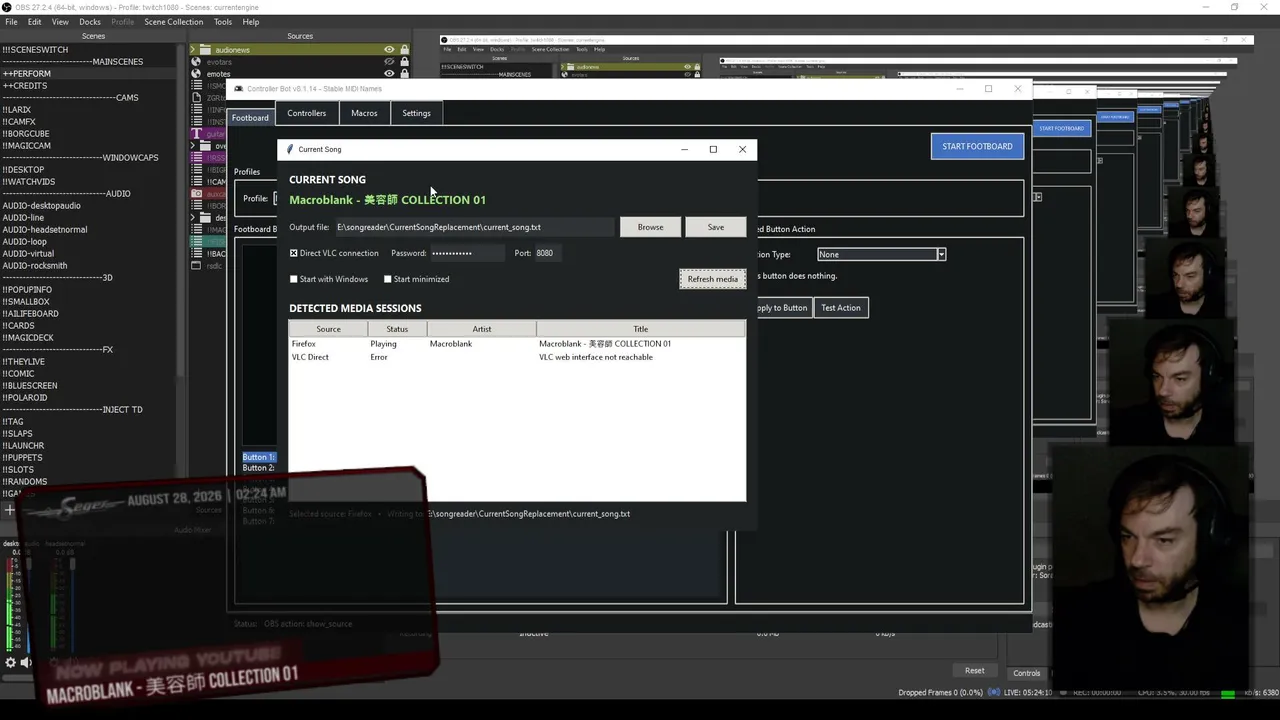Screen dimensions: 1280x720
Task: Click the START FOOTBOARD button
Action: [977, 146]
